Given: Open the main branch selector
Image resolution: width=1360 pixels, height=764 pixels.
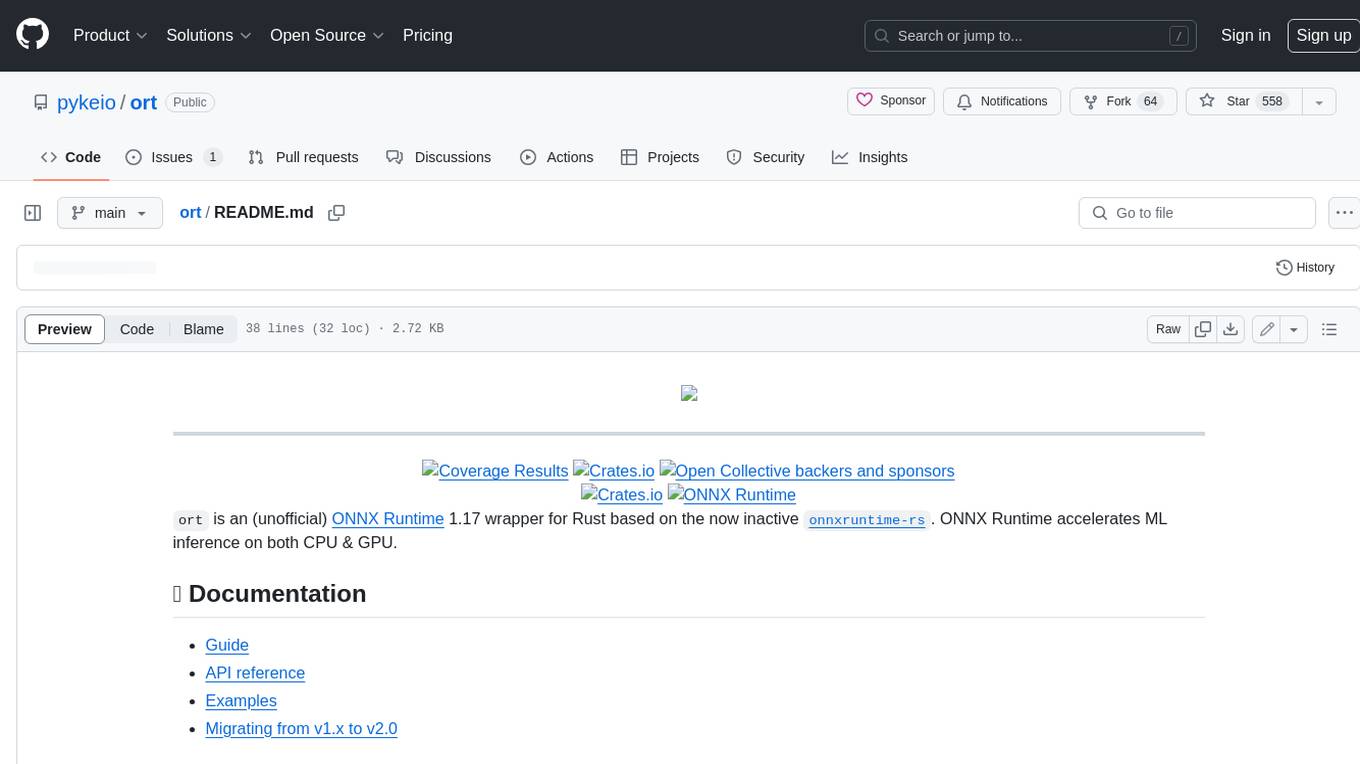Looking at the screenshot, I should (x=110, y=213).
